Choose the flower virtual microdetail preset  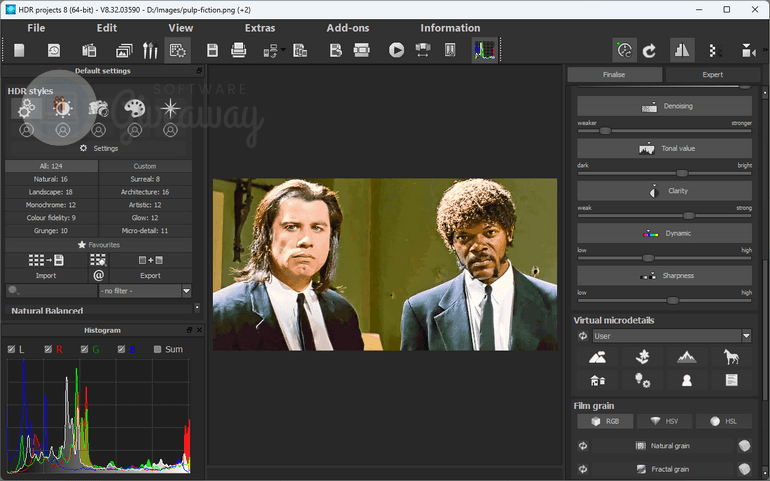tap(642, 357)
